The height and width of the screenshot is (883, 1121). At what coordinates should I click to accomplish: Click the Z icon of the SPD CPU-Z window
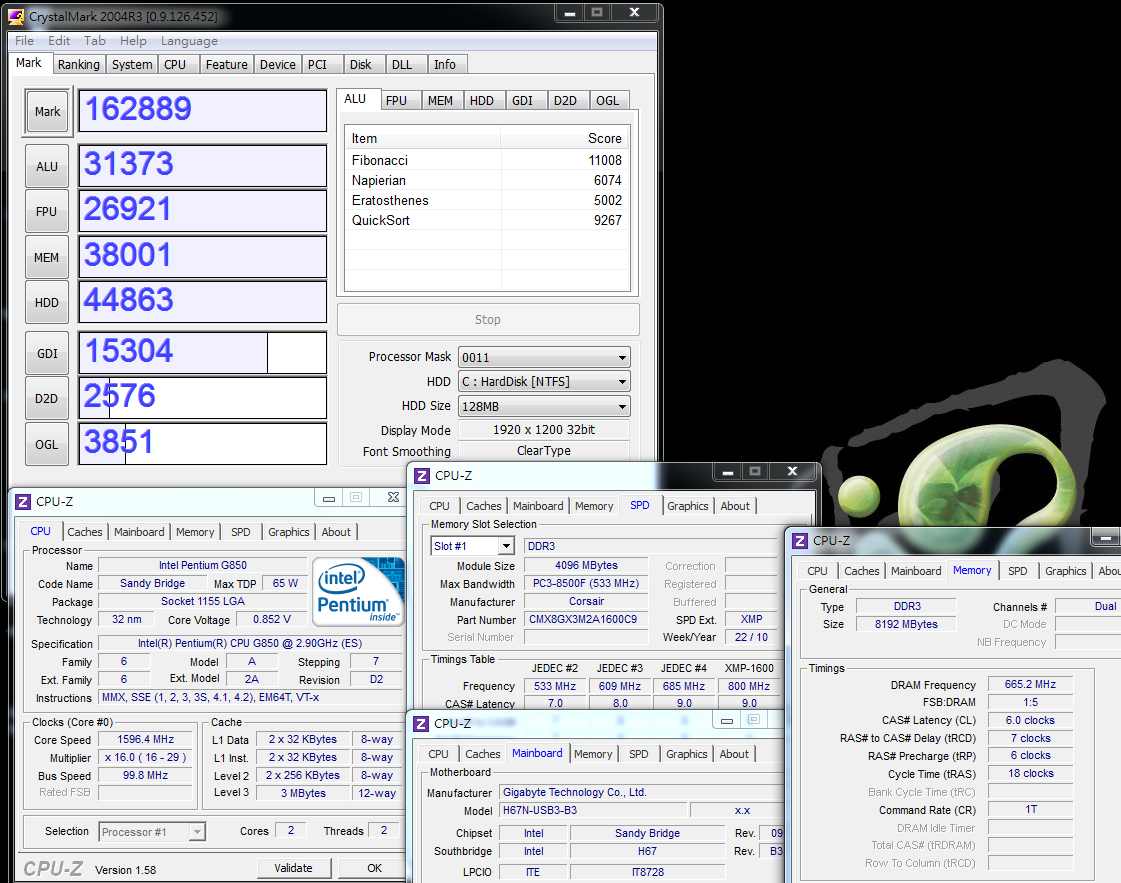click(422, 475)
